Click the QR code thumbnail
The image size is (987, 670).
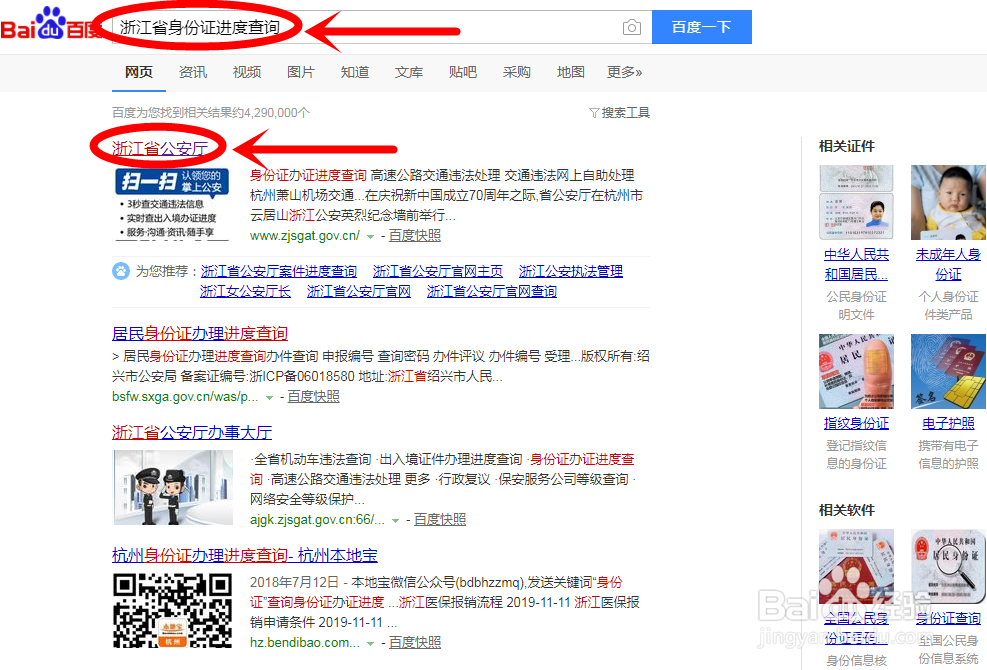[172, 610]
